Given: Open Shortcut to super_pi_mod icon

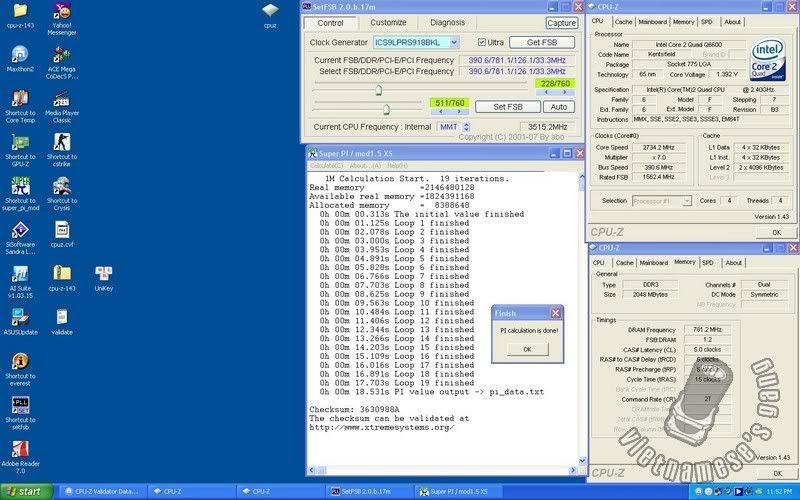Looking at the screenshot, I should coord(20,194).
